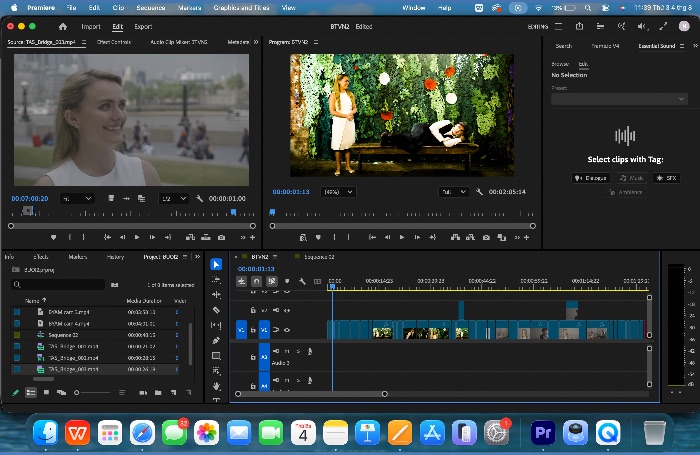Open Quick Export share icon in header

pyautogui.click(x=579, y=26)
